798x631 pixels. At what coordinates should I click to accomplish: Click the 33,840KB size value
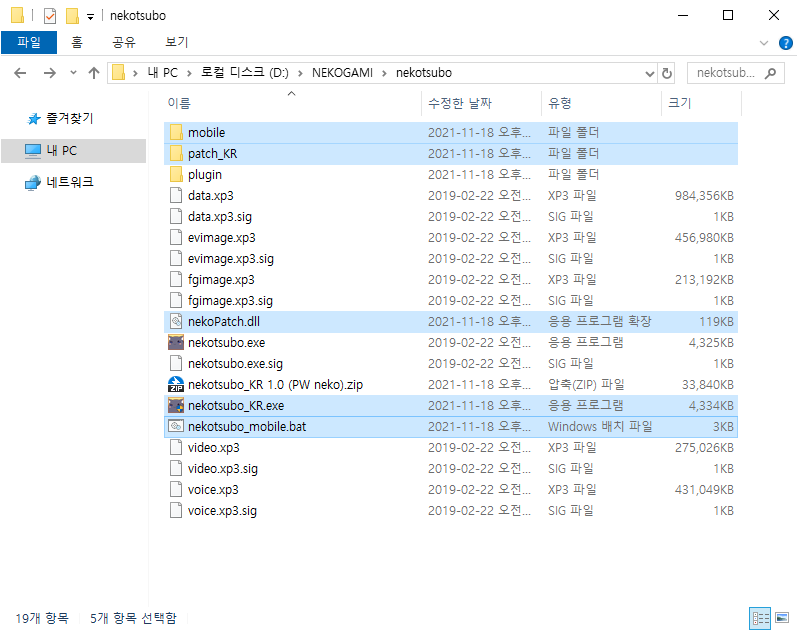[x=708, y=385]
